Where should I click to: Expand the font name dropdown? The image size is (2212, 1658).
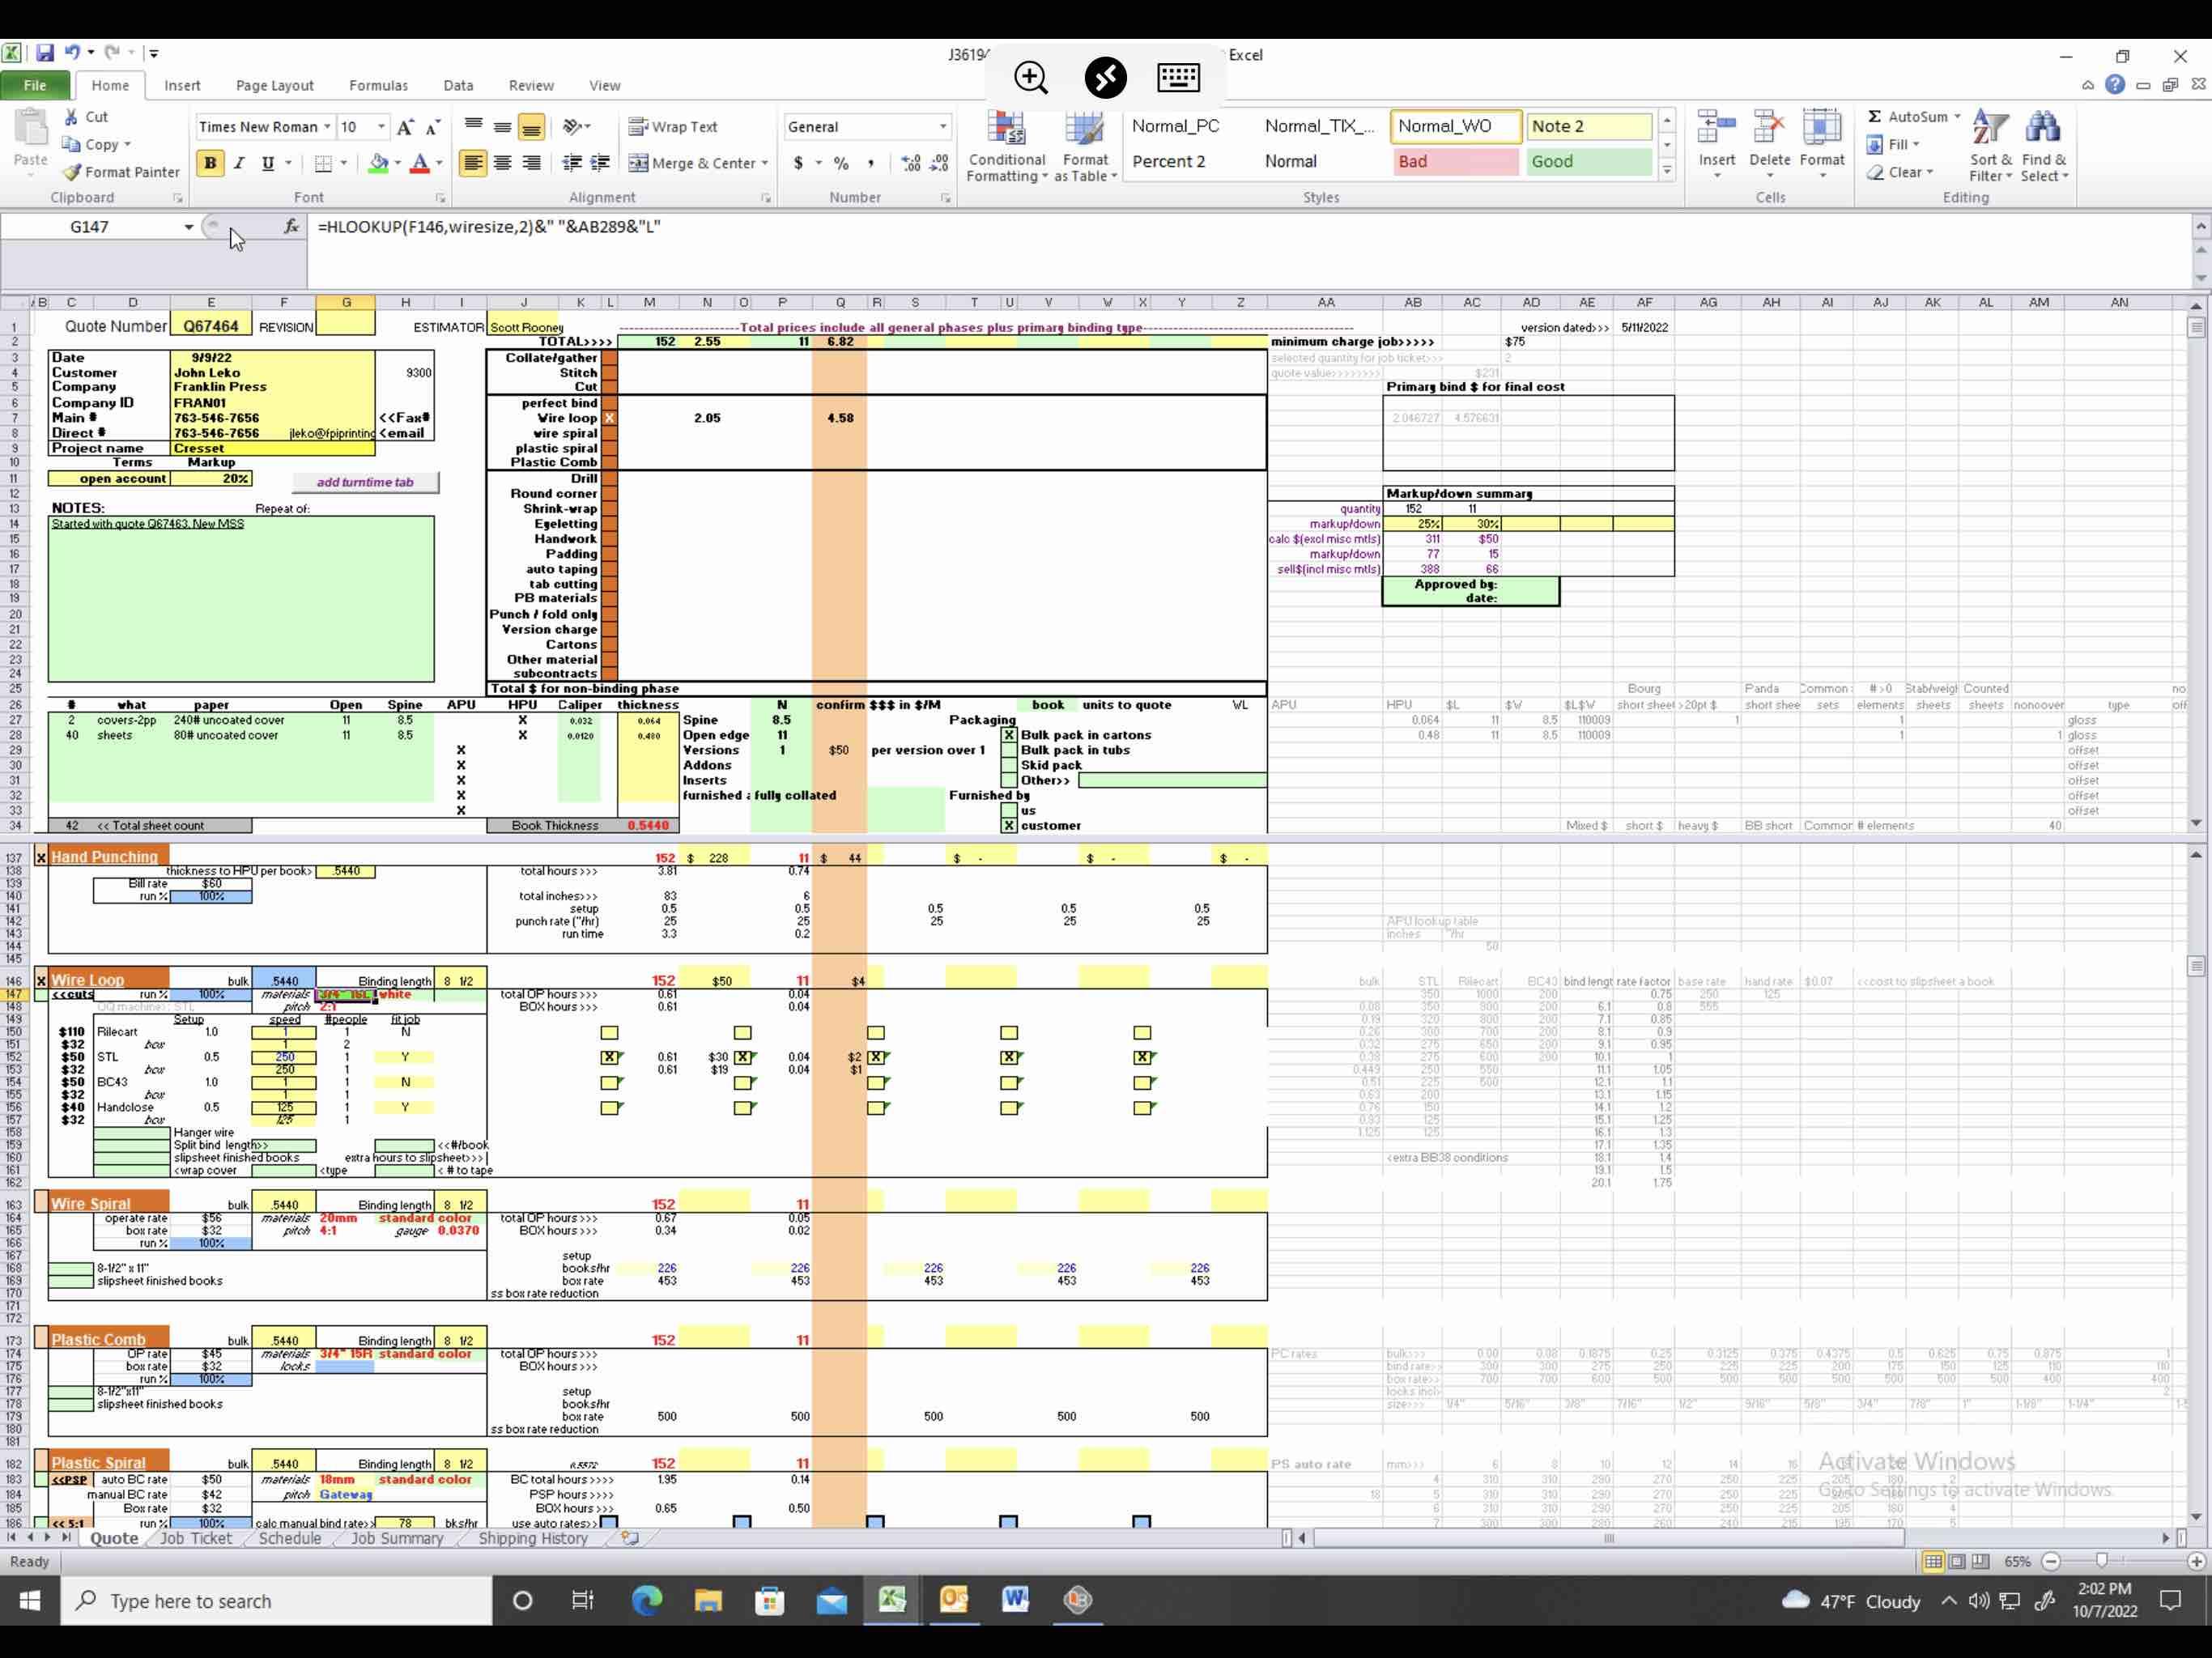327,127
